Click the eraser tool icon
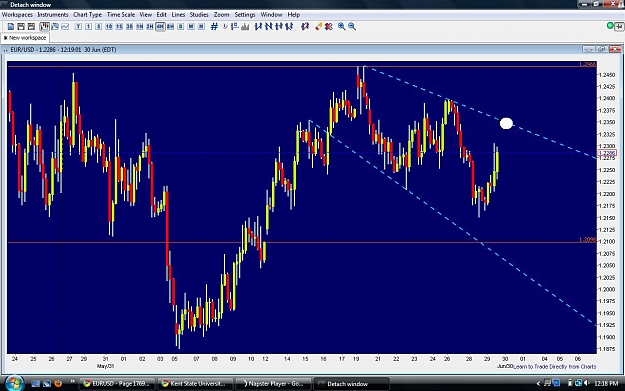The image size is (625, 391). (318, 27)
